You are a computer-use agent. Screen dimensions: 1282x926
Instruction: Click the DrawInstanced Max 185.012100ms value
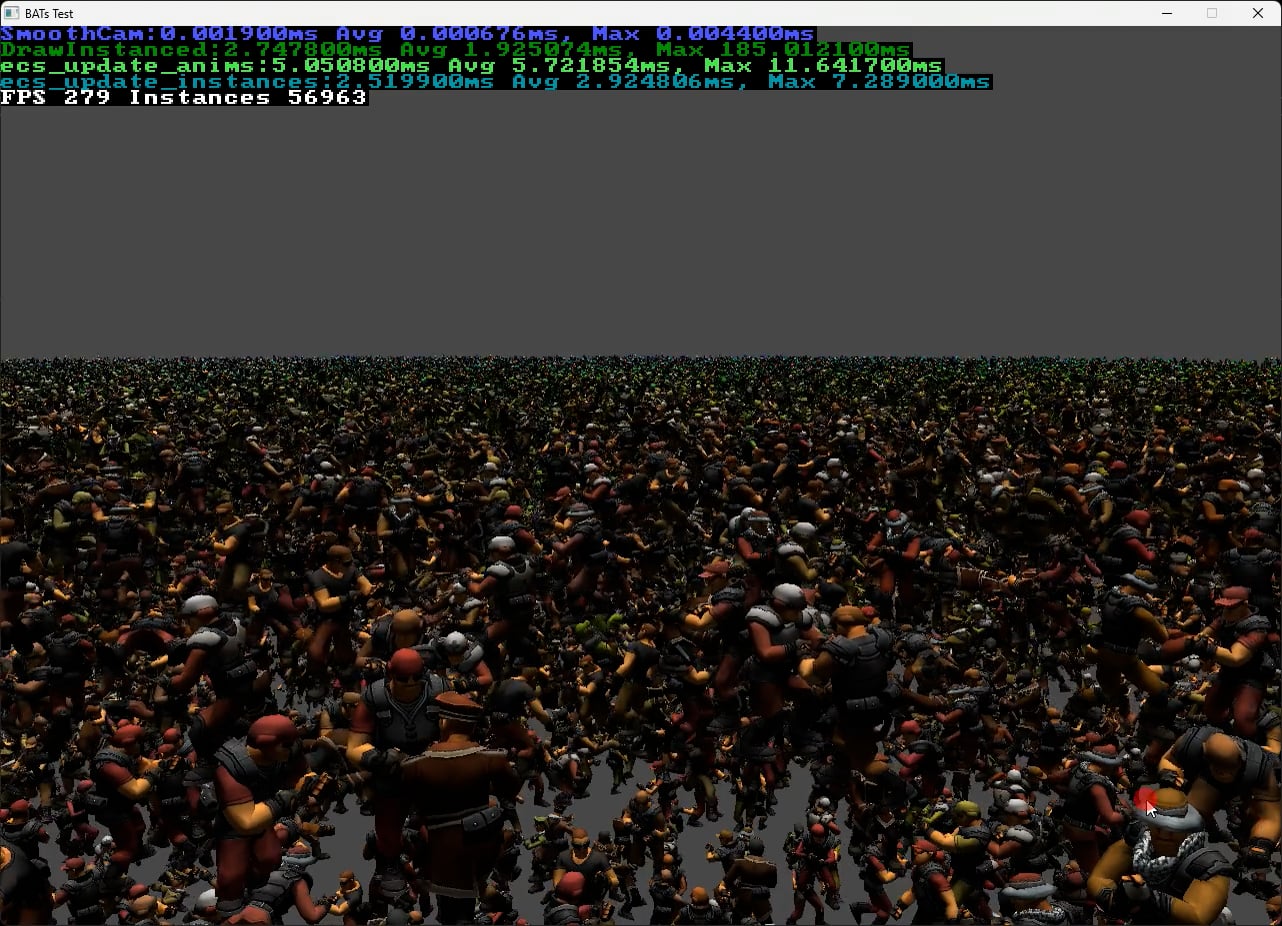(x=784, y=50)
